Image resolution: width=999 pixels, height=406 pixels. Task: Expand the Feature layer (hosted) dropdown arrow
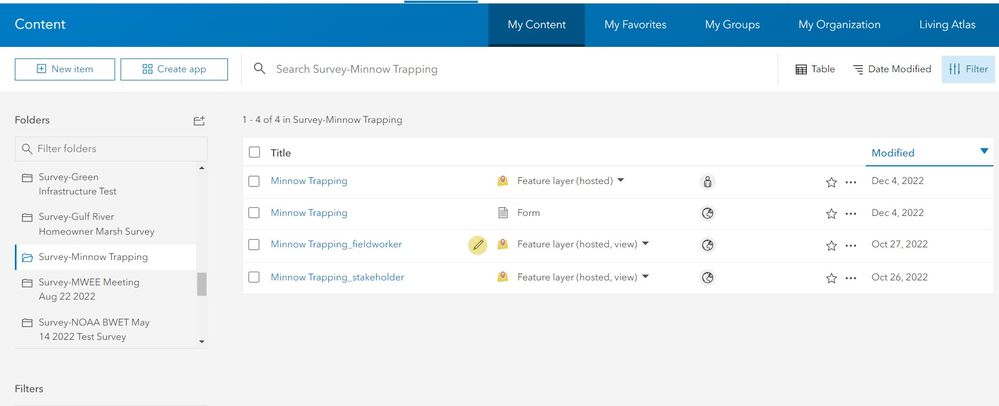pyautogui.click(x=621, y=181)
